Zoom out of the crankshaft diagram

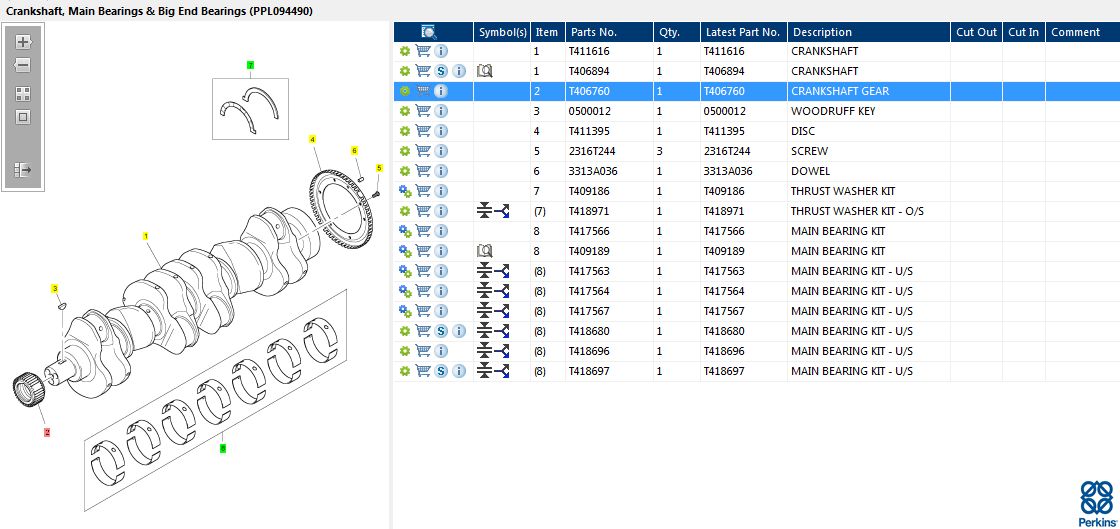[23, 66]
